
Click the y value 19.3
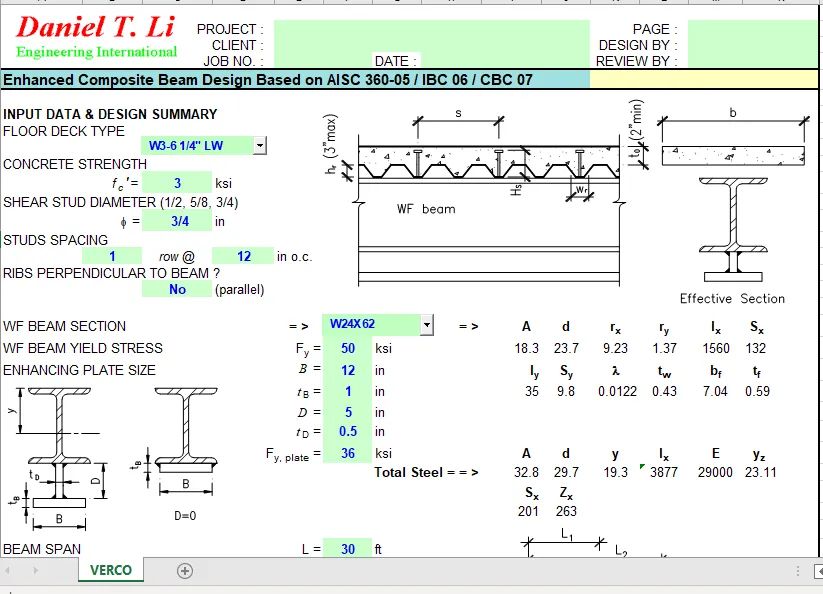pos(615,473)
